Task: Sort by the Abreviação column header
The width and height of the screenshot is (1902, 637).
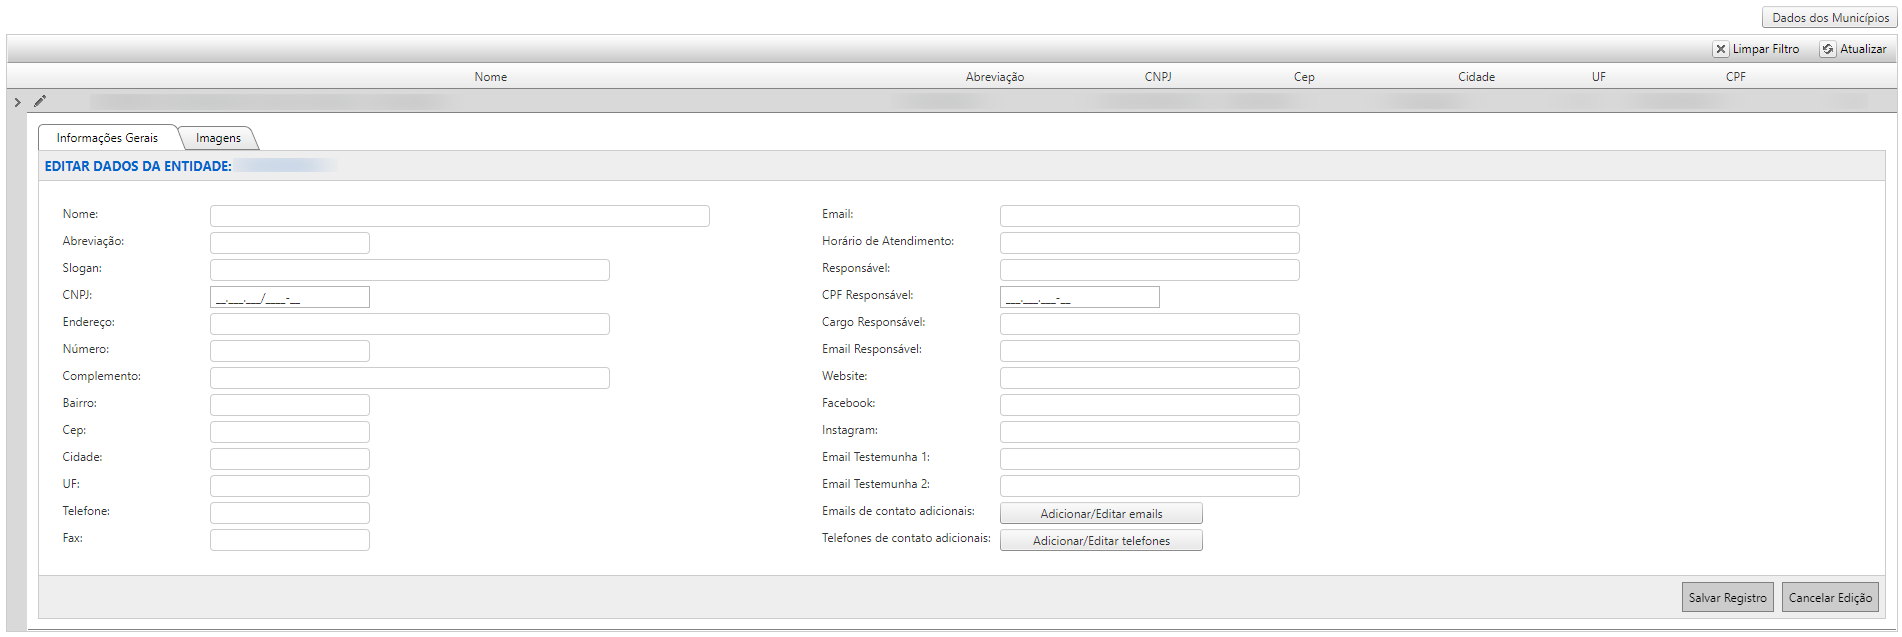Action: point(994,77)
